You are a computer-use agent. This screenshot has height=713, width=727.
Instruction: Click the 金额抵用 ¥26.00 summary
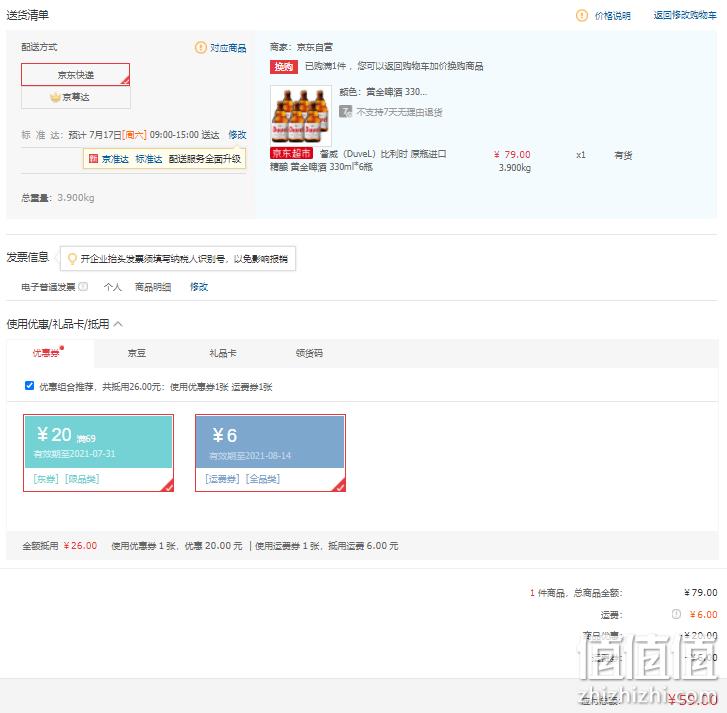point(60,546)
